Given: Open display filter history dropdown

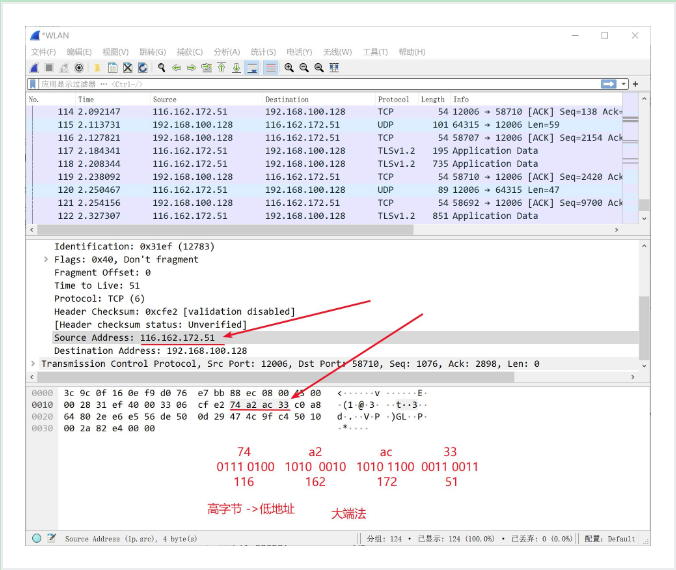Looking at the screenshot, I should [x=623, y=84].
